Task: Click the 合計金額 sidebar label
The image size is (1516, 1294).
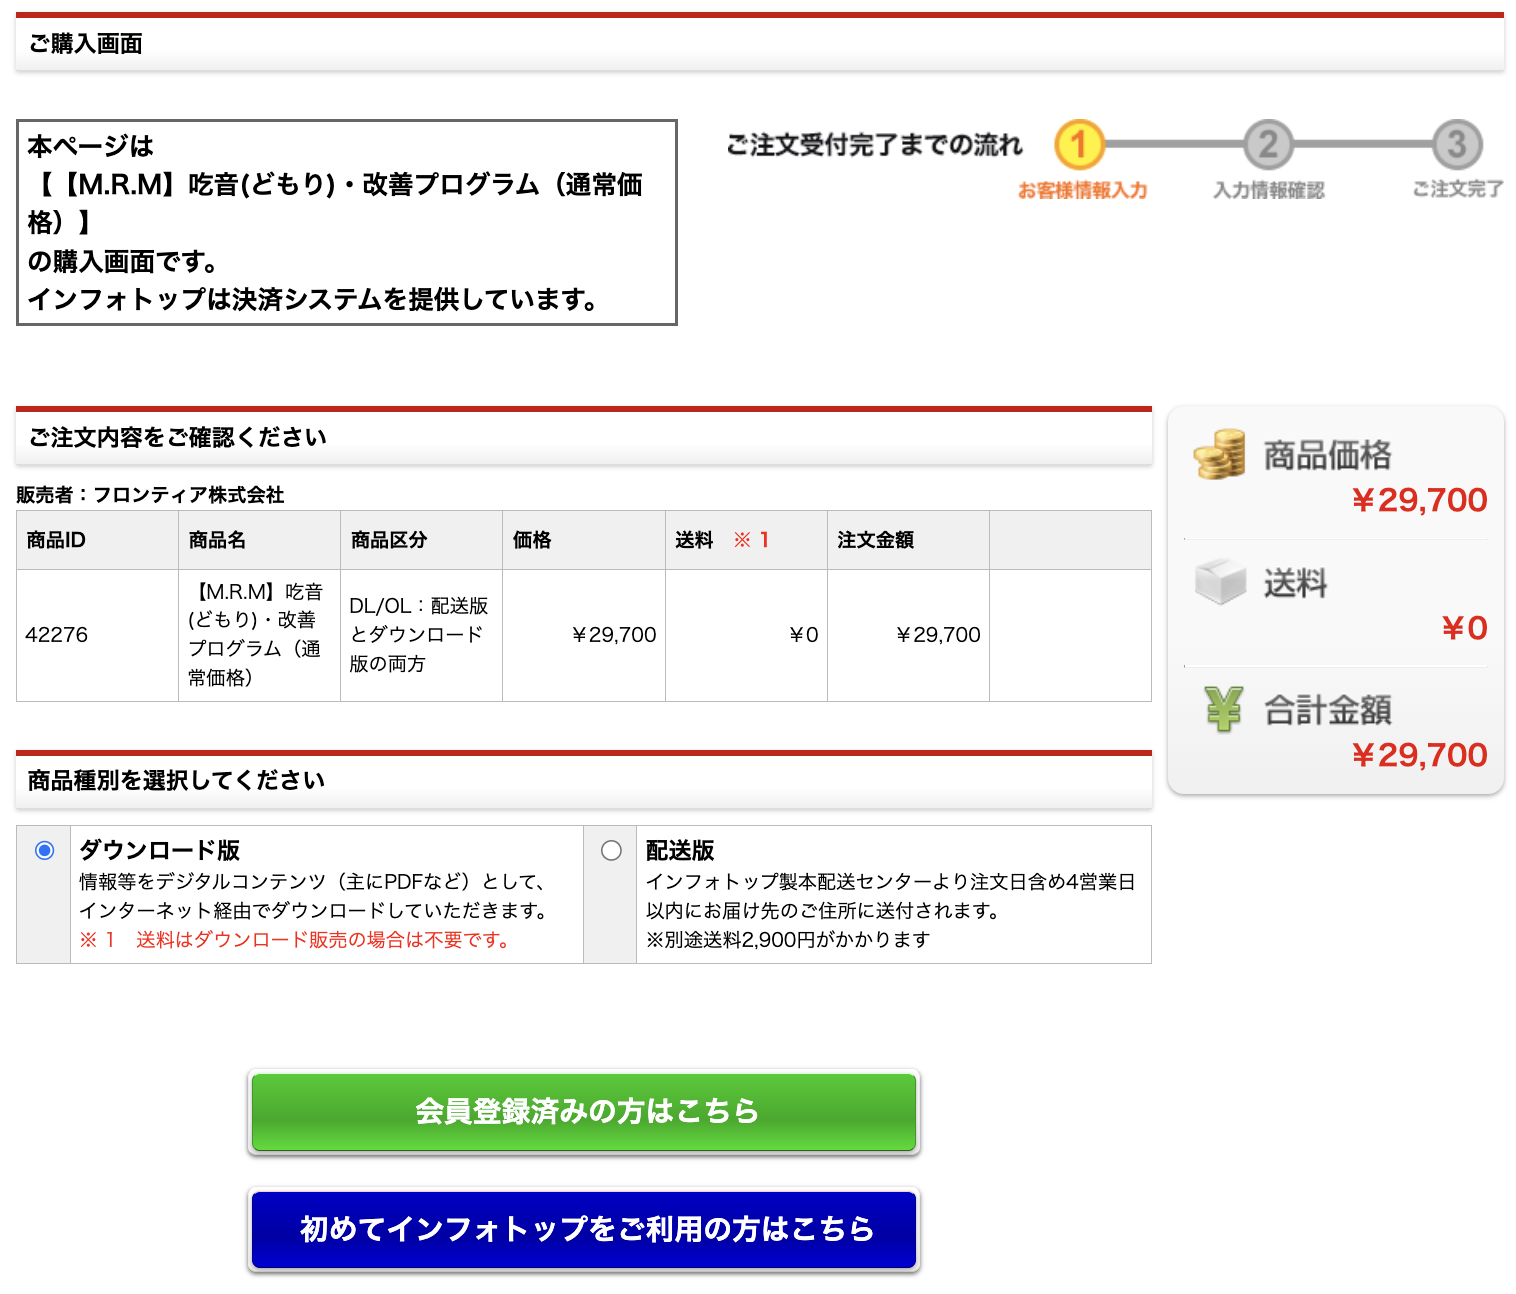Action: [x=1327, y=710]
